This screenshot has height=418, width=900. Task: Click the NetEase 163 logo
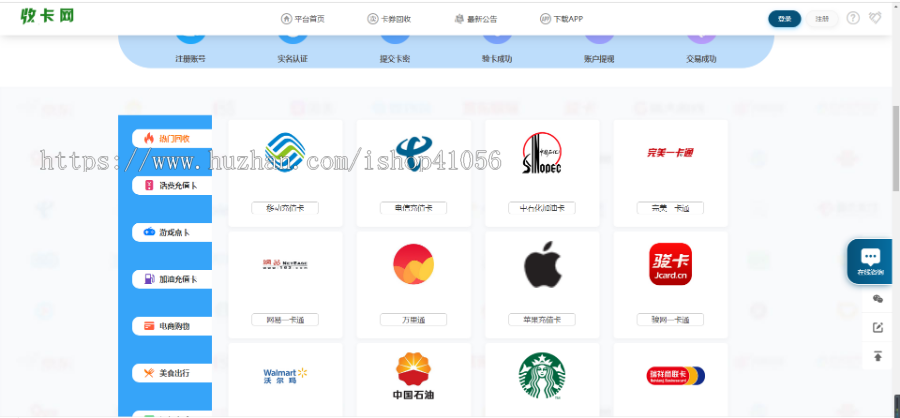coord(285,264)
